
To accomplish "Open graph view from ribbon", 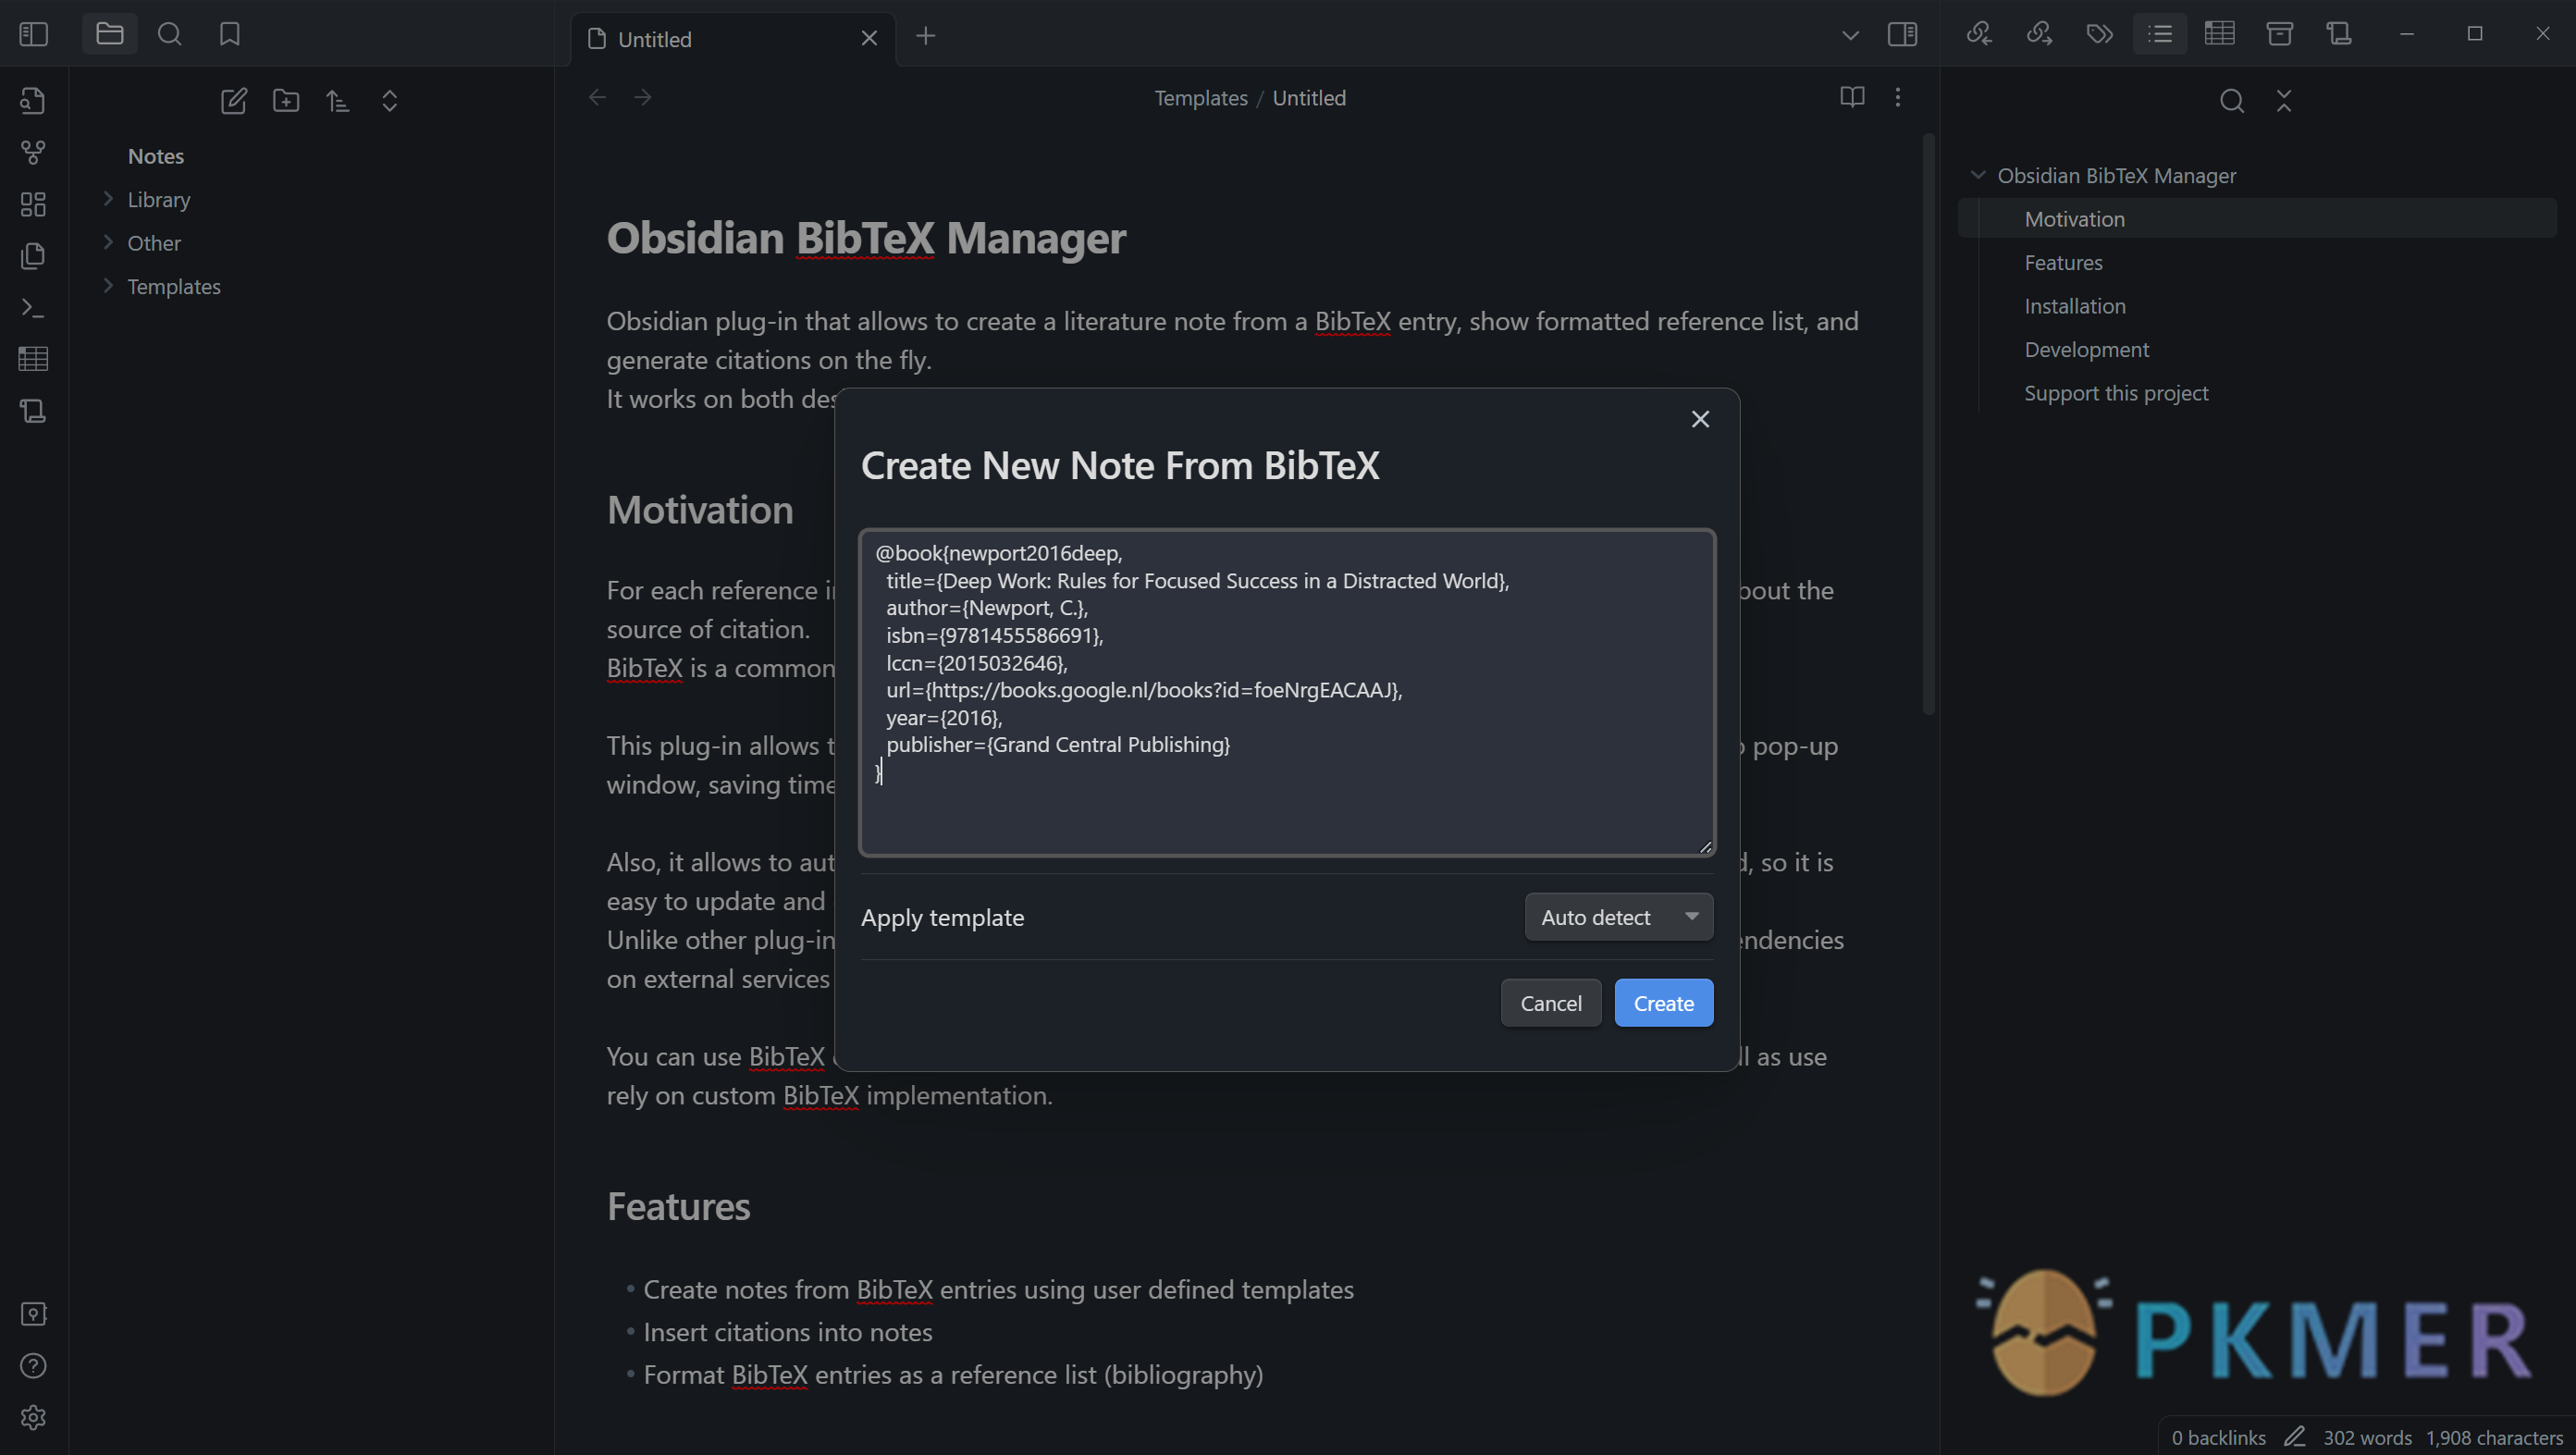I will click(34, 152).
